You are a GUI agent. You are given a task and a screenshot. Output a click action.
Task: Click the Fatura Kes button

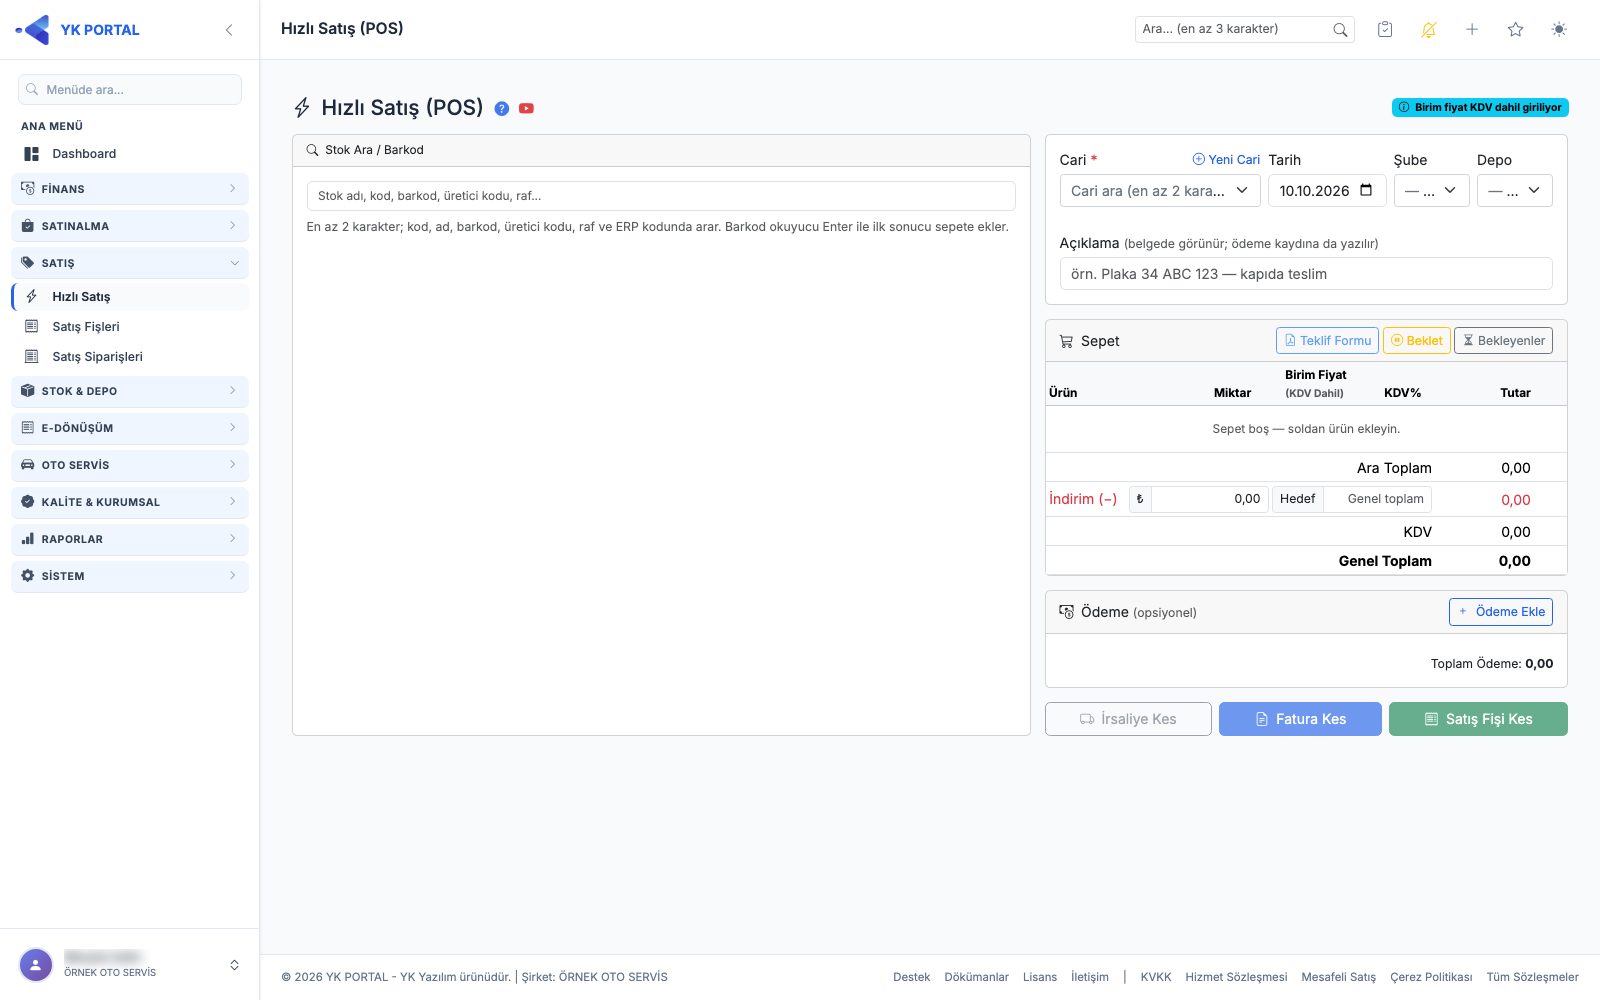[1300, 719]
